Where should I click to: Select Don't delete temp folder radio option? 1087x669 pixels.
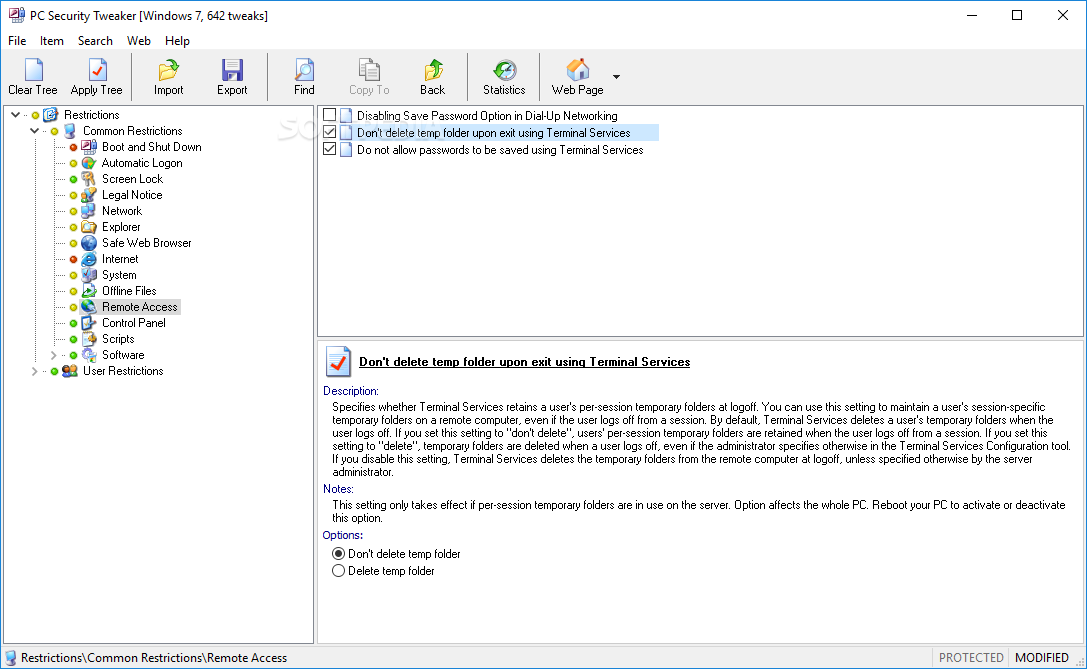[x=338, y=553]
